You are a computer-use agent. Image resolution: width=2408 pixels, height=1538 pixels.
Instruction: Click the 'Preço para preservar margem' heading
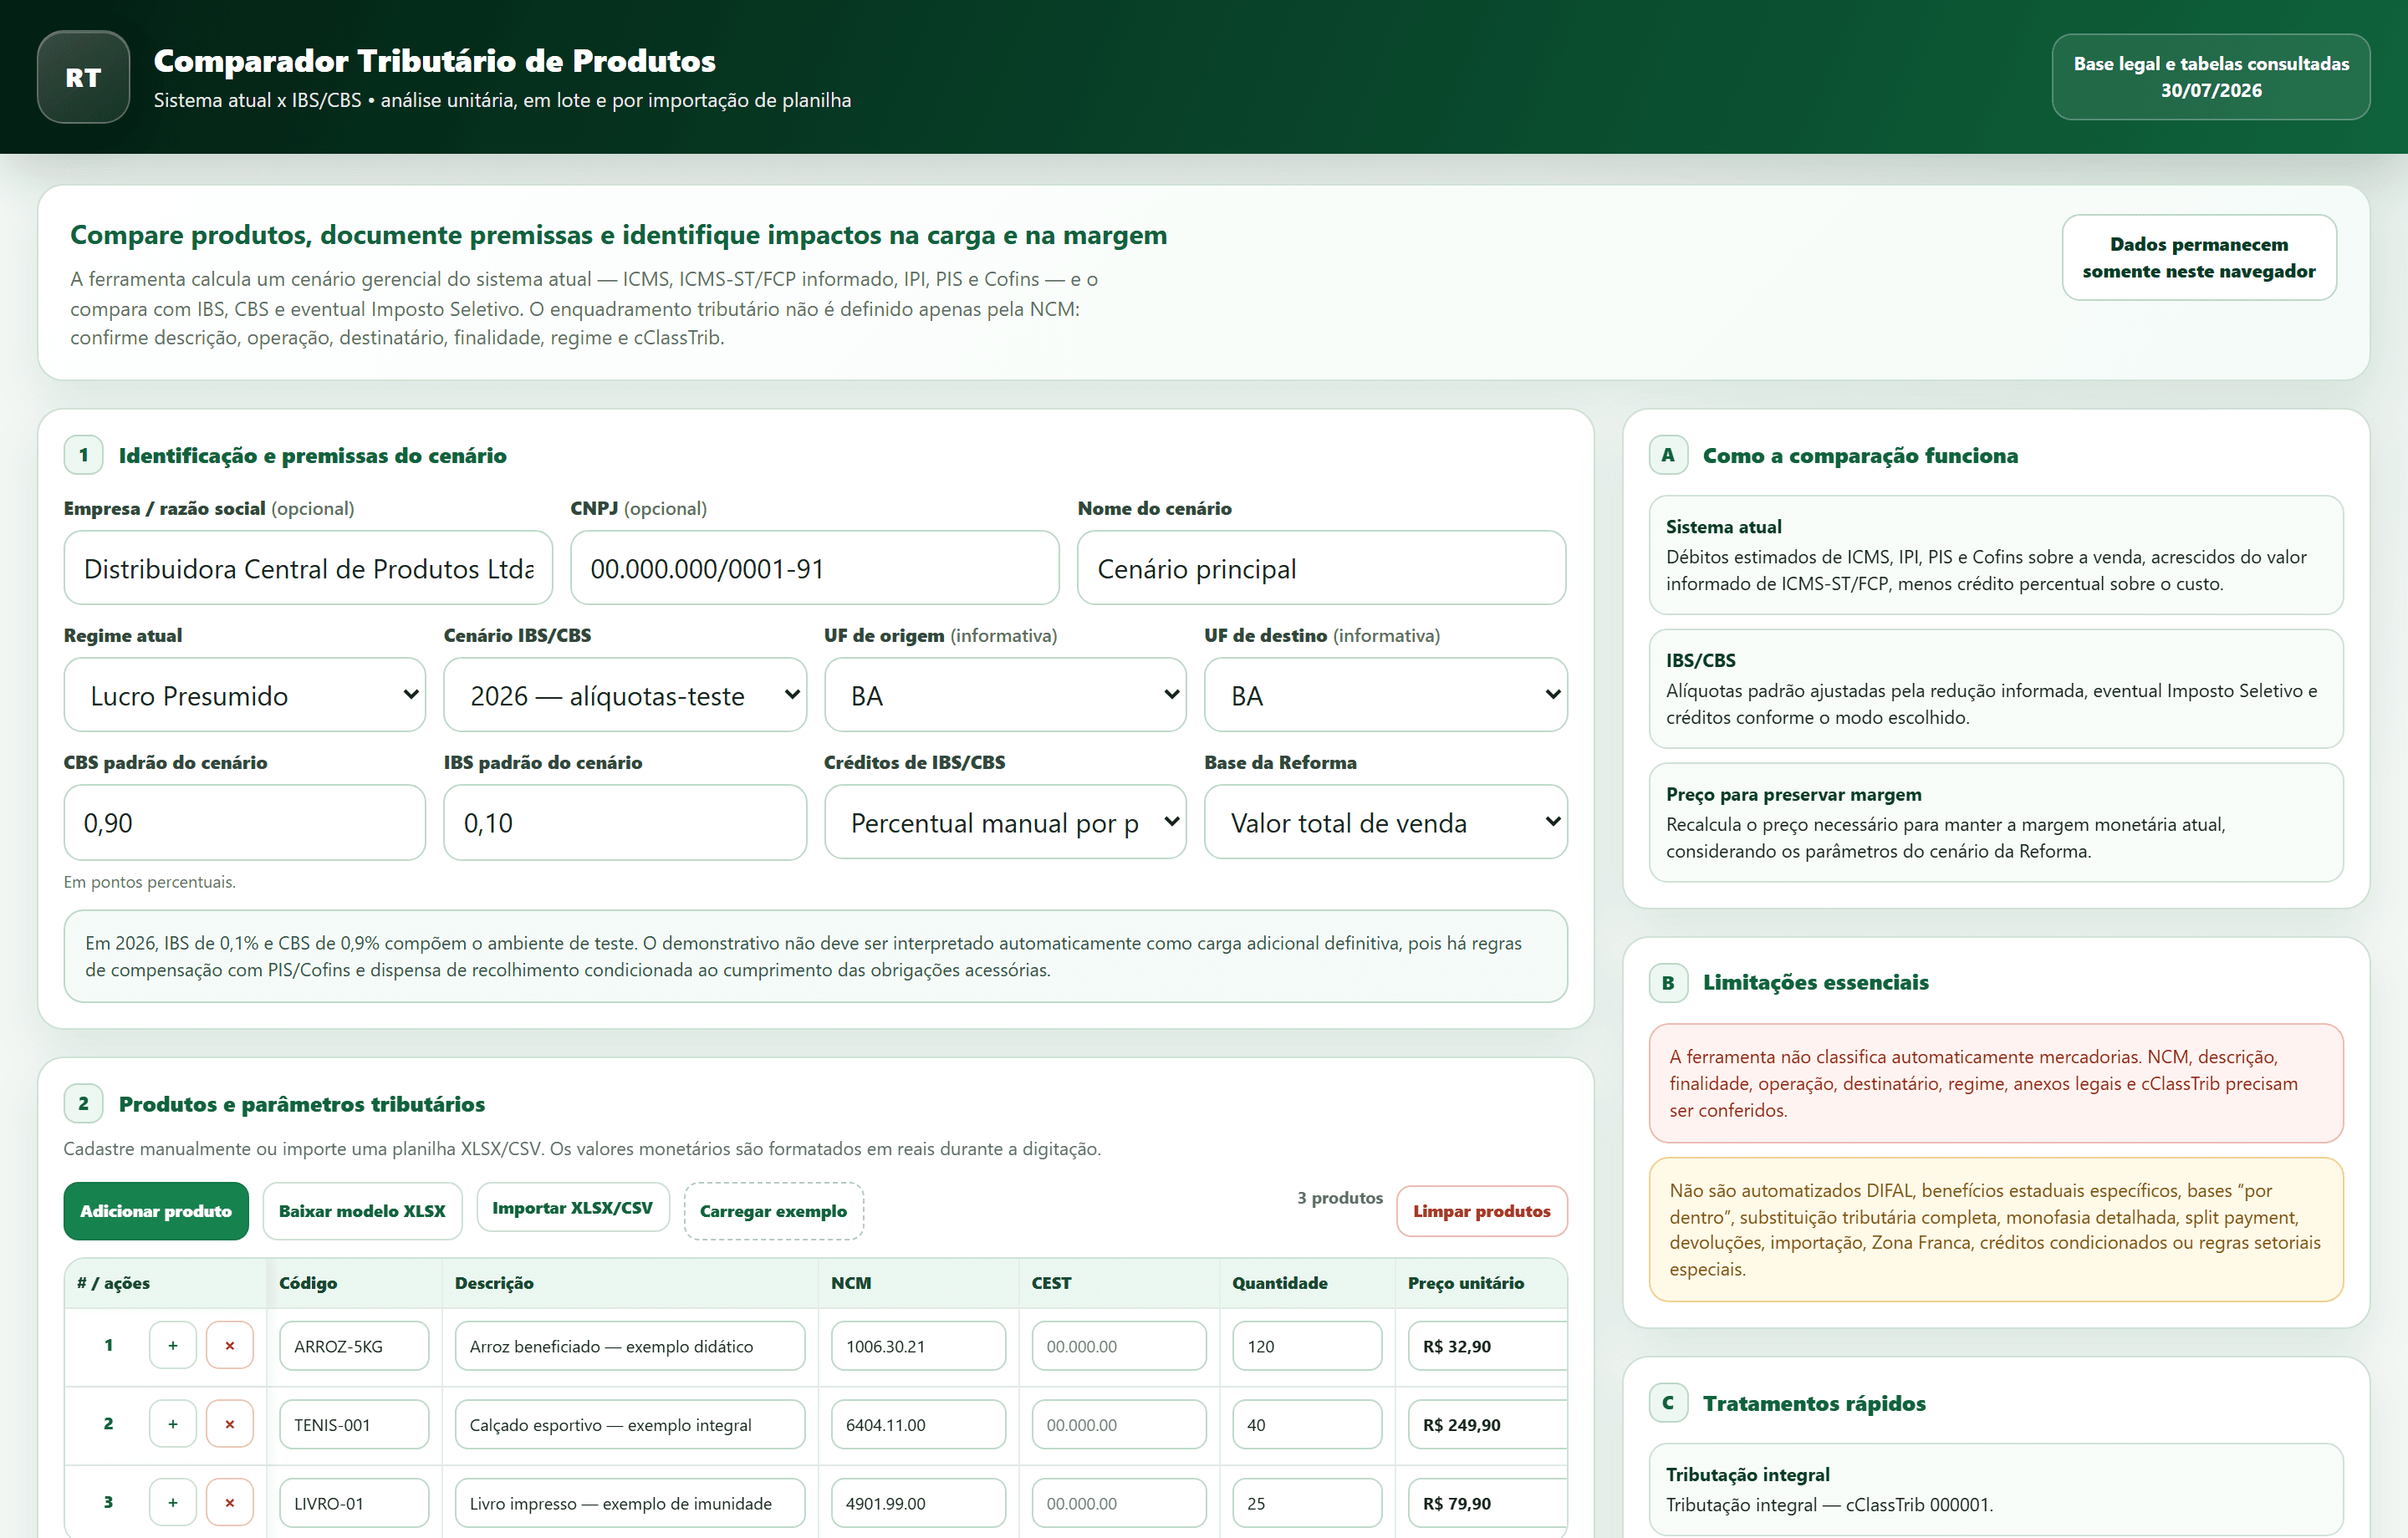pyautogui.click(x=1793, y=794)
